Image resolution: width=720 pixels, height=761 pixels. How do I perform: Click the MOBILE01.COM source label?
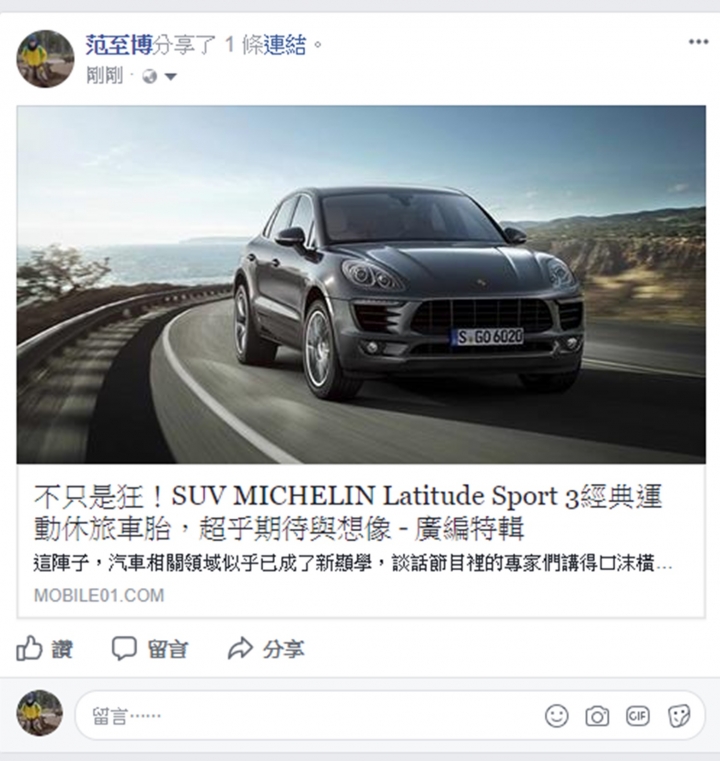click(x=99, y=596)
